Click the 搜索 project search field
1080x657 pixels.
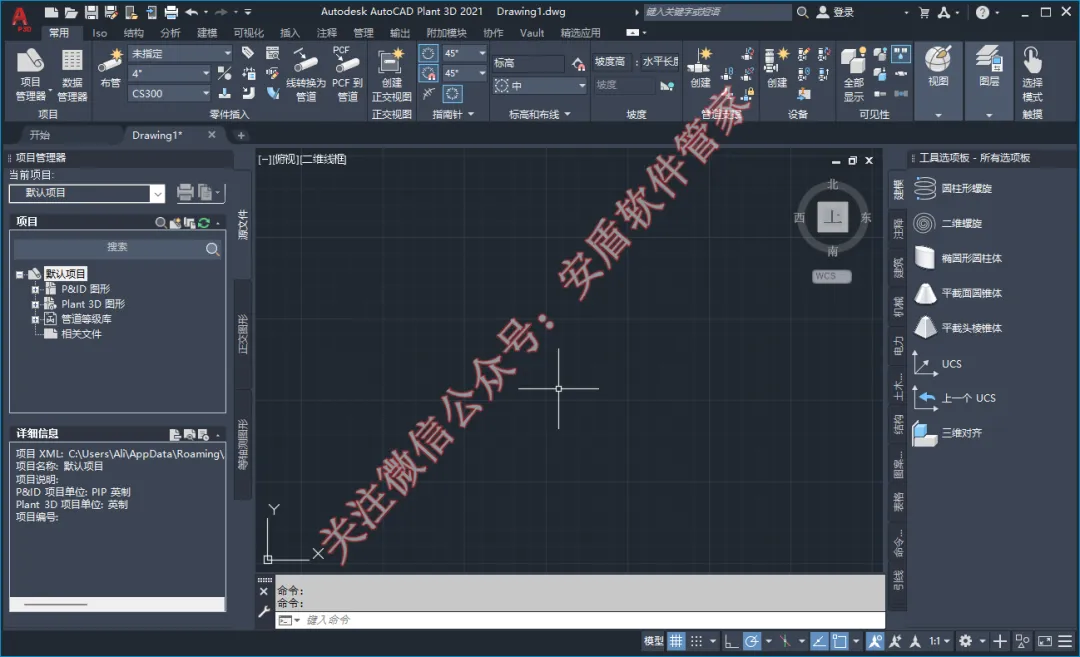pyautogui.click(x=117, y=249)
